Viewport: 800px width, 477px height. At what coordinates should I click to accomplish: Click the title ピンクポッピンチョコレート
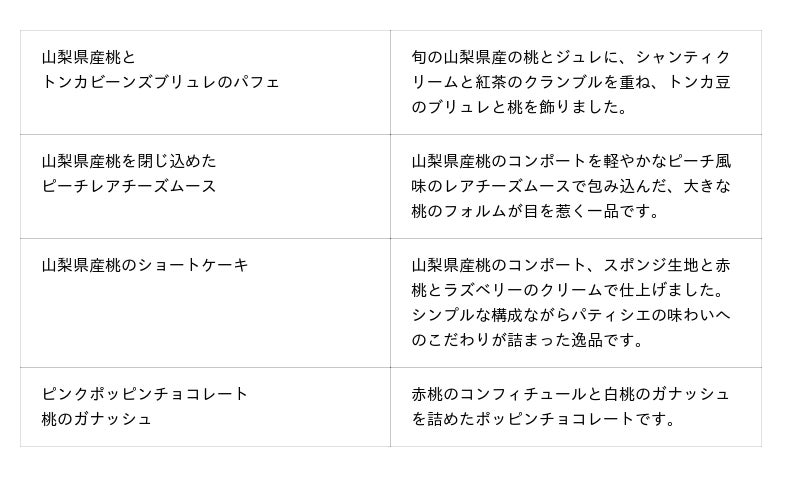coord(145,394)
